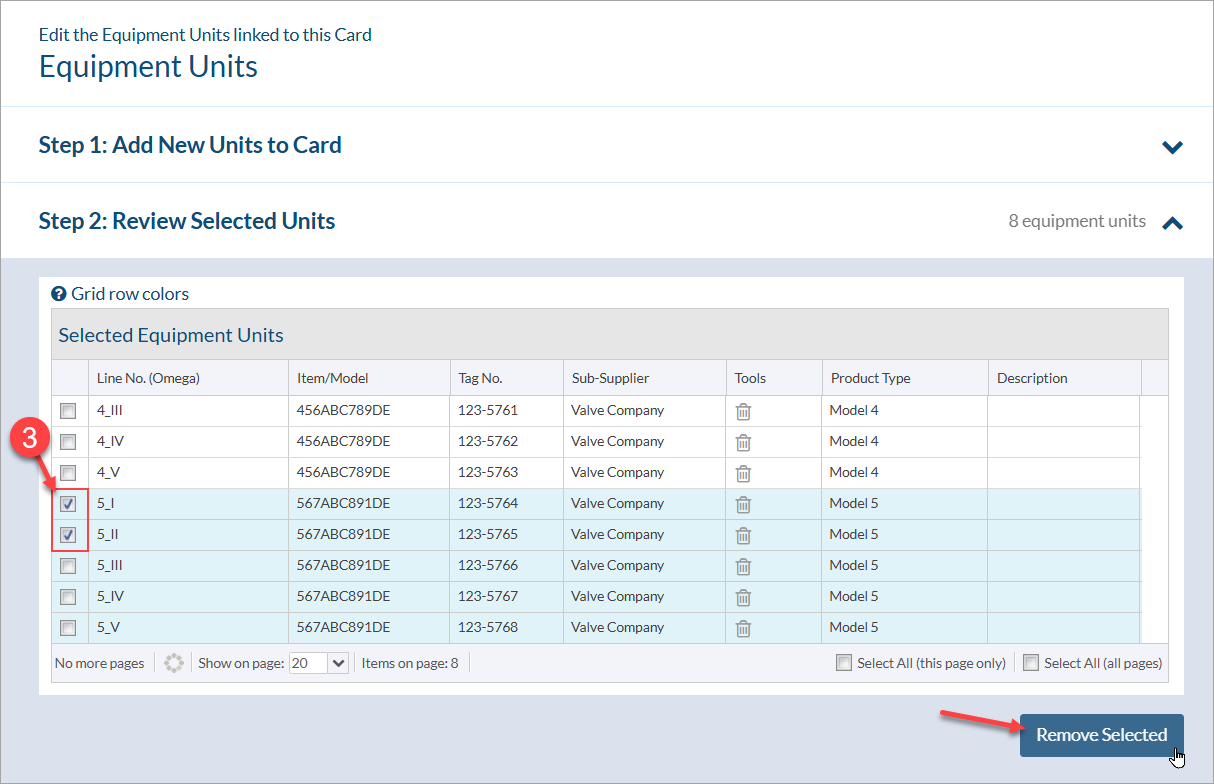Check the box for row 4_III
1214x784 pixels.
[x=68, y=411]
